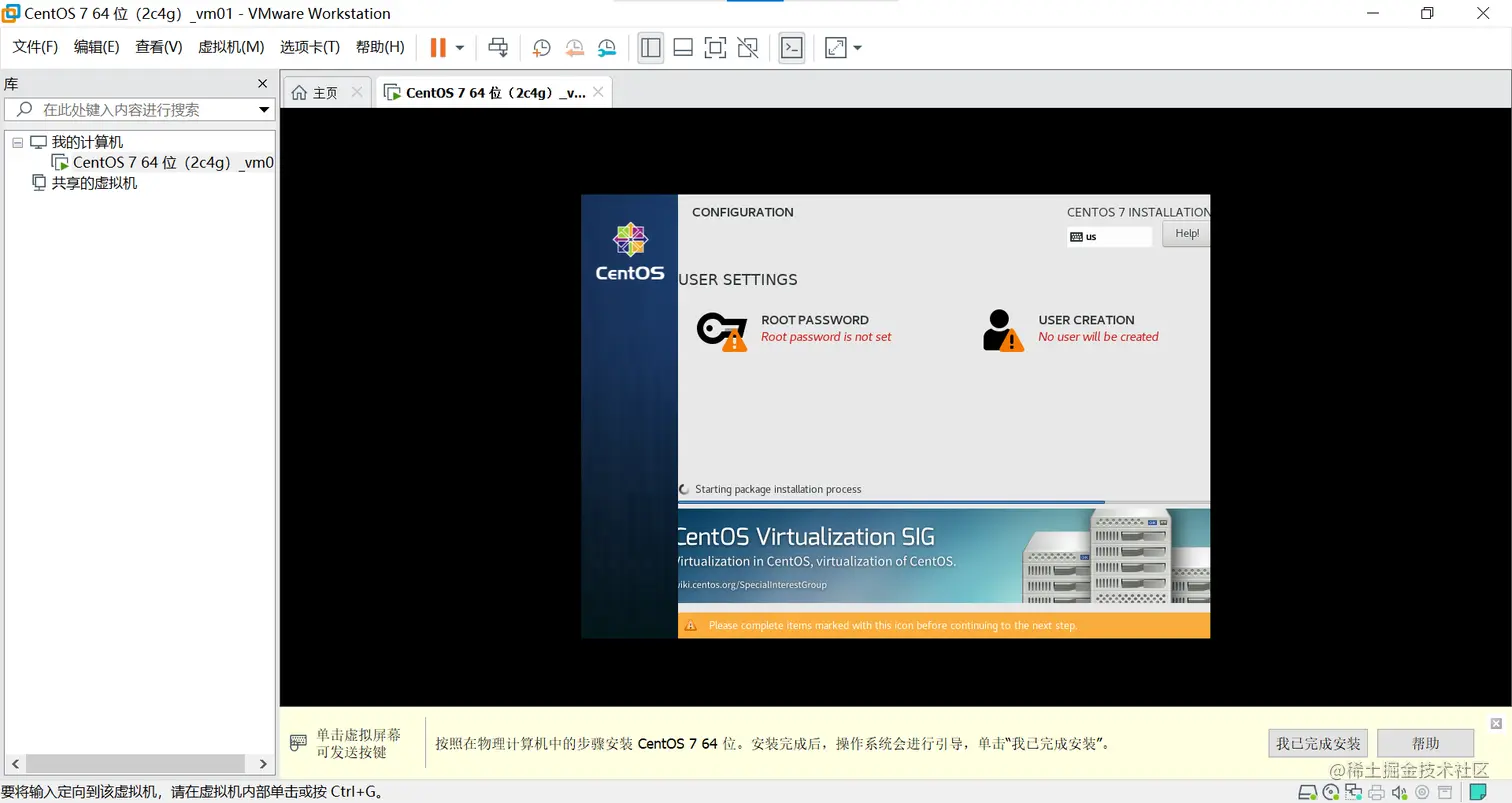The width and height of the screenshot is (1512, 803).
Task: Close the 主页 home tab
Action: 357,92
